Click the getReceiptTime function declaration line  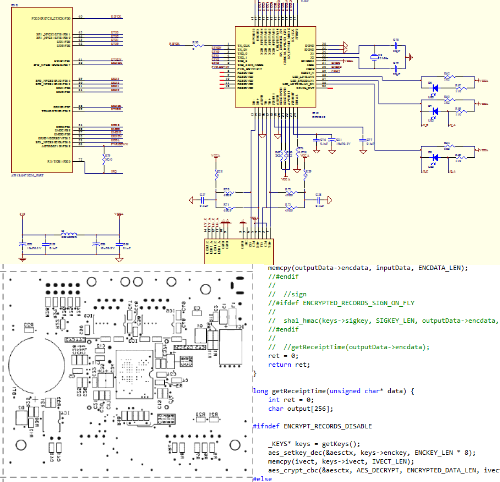[x=333, y=391]
